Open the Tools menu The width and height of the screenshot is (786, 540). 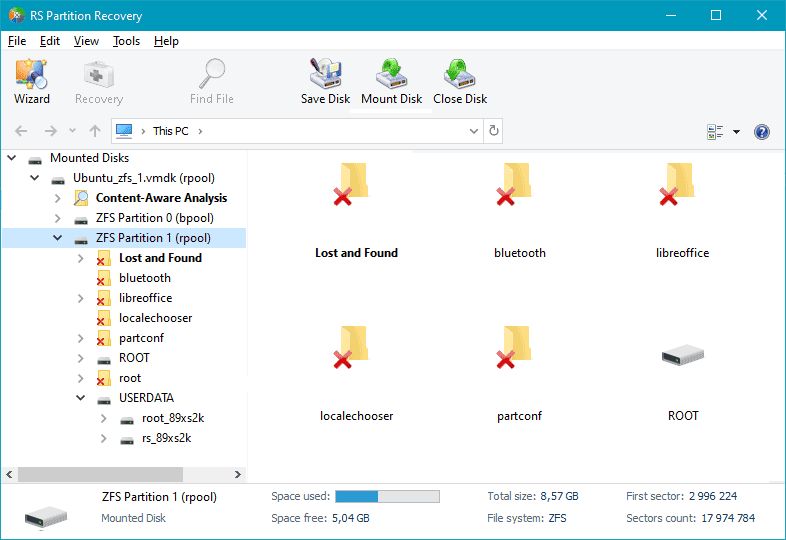126,41
